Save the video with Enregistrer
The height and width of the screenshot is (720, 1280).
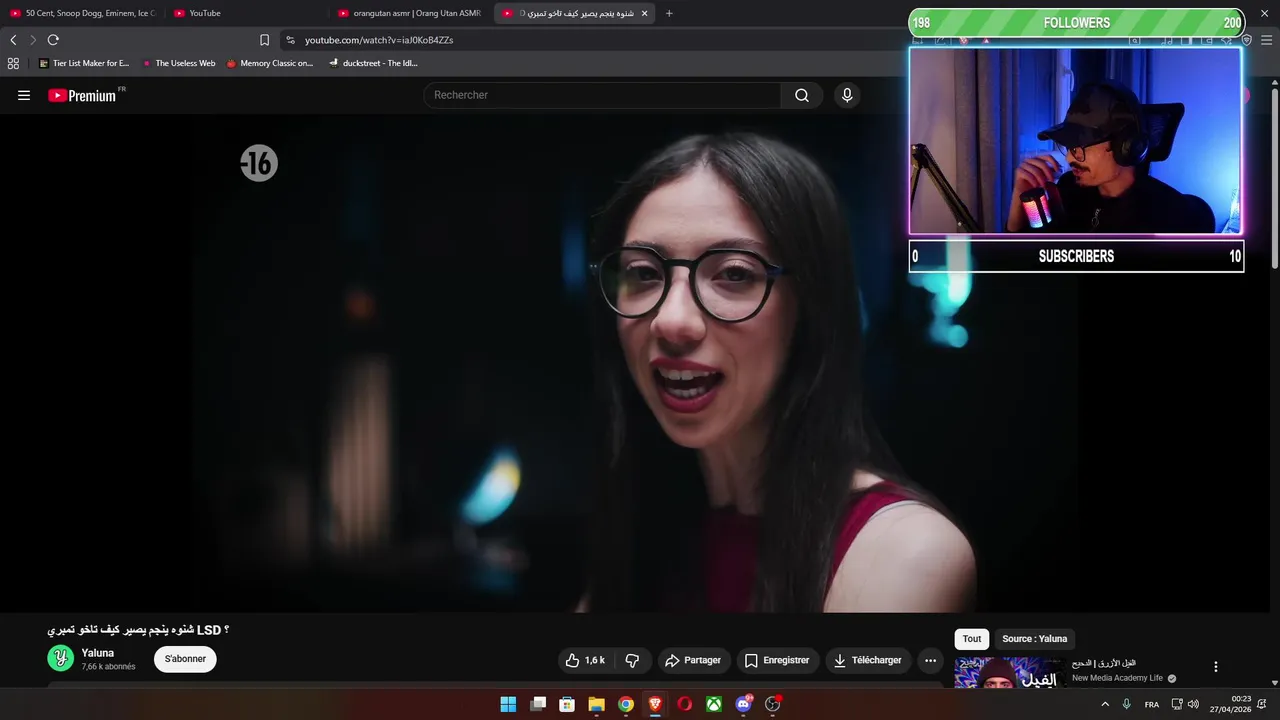[777, 660]
